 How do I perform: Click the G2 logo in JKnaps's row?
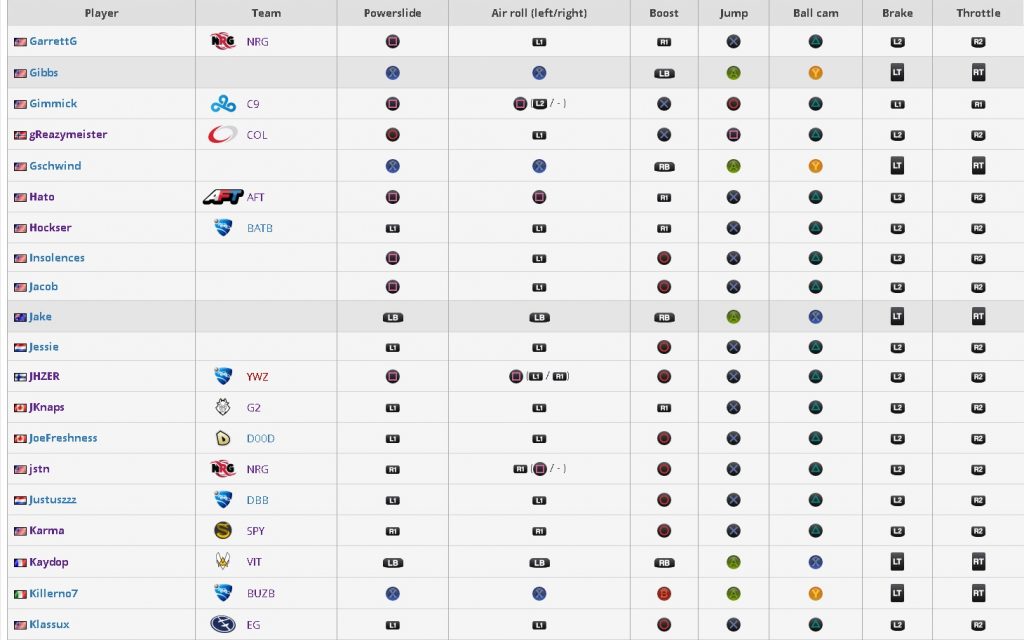[x=223, y=407]
